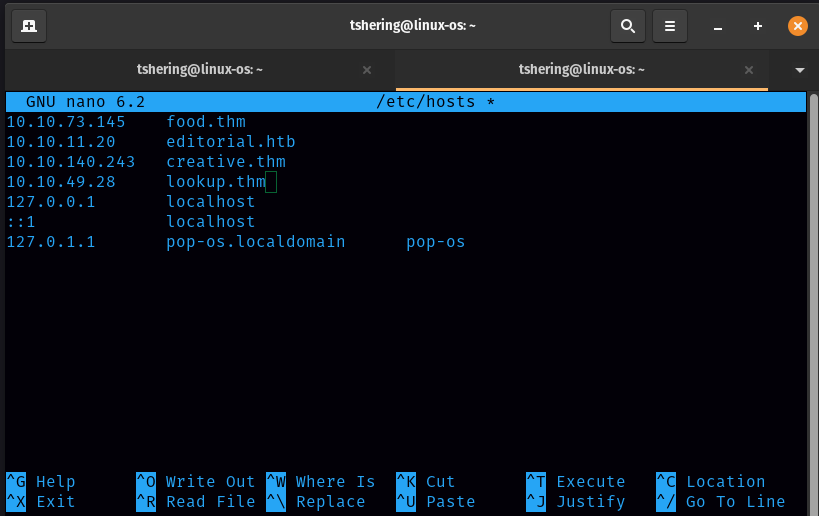
Task: Click the Where Is shortcut label
Action: pyautogui.click(x=335, y=482)
